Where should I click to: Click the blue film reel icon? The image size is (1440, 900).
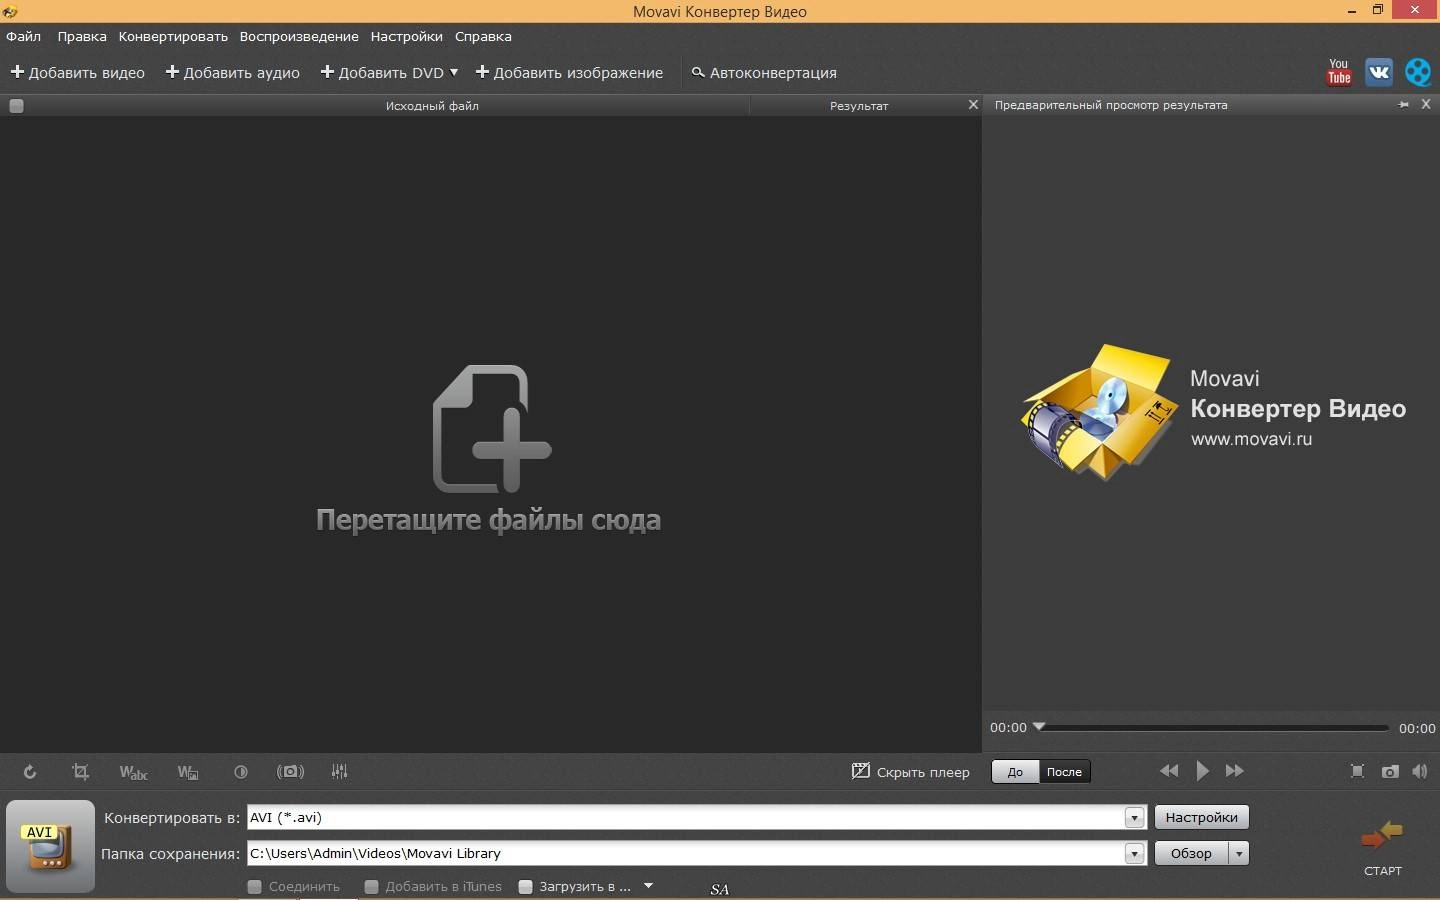1418,72
